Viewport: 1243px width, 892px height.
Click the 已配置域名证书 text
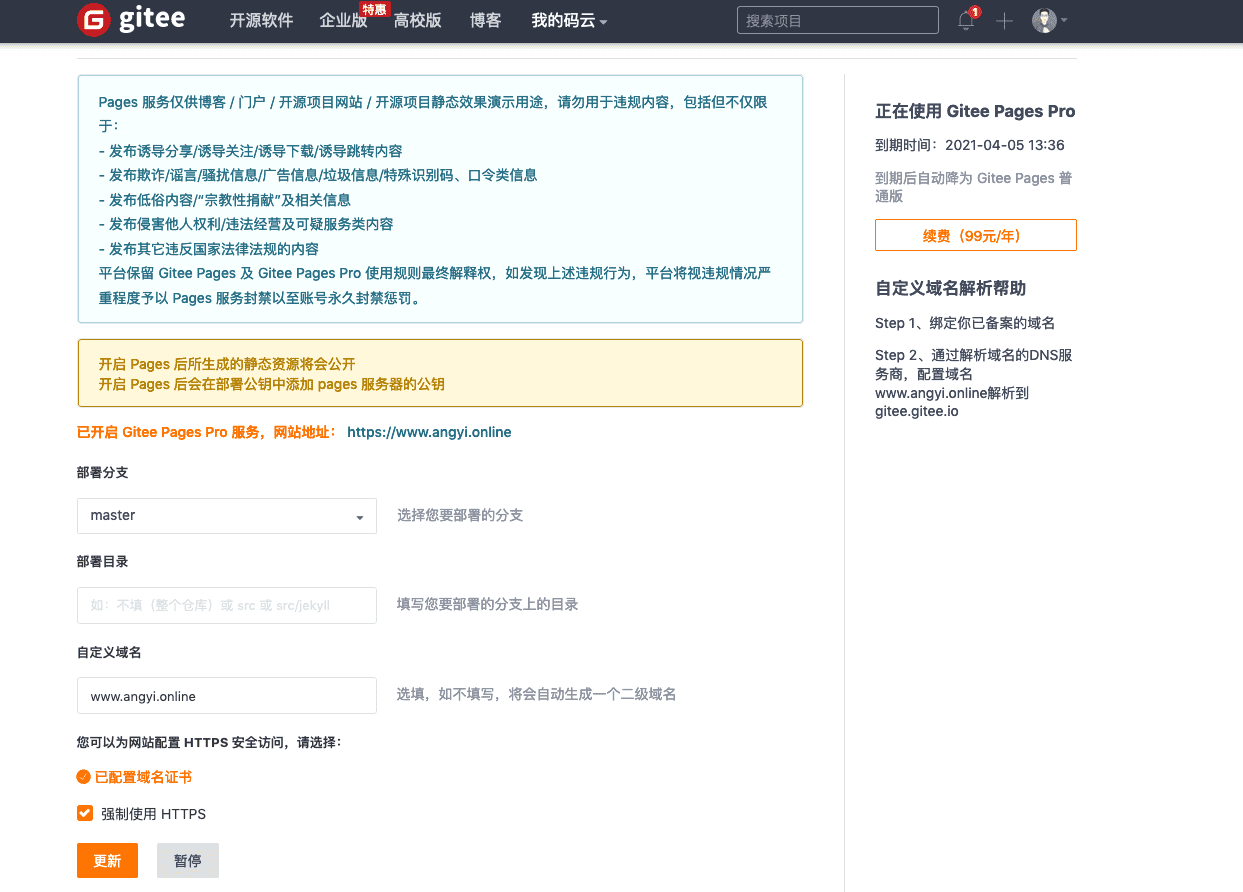point(144,777)
